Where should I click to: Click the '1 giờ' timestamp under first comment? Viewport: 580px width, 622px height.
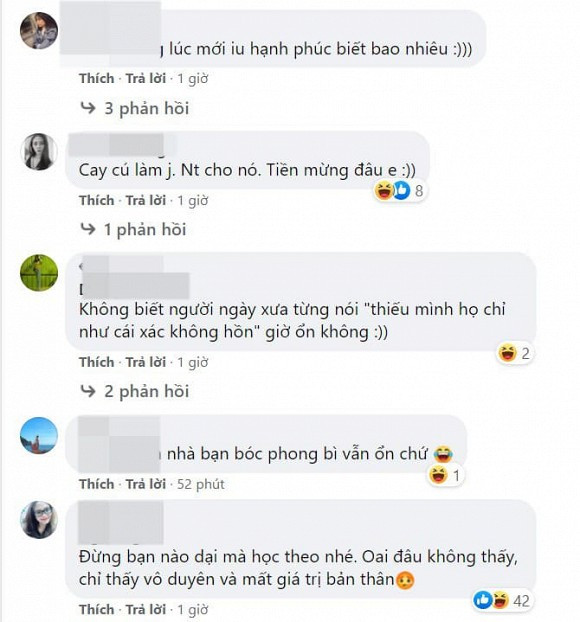tap(193, 79)
